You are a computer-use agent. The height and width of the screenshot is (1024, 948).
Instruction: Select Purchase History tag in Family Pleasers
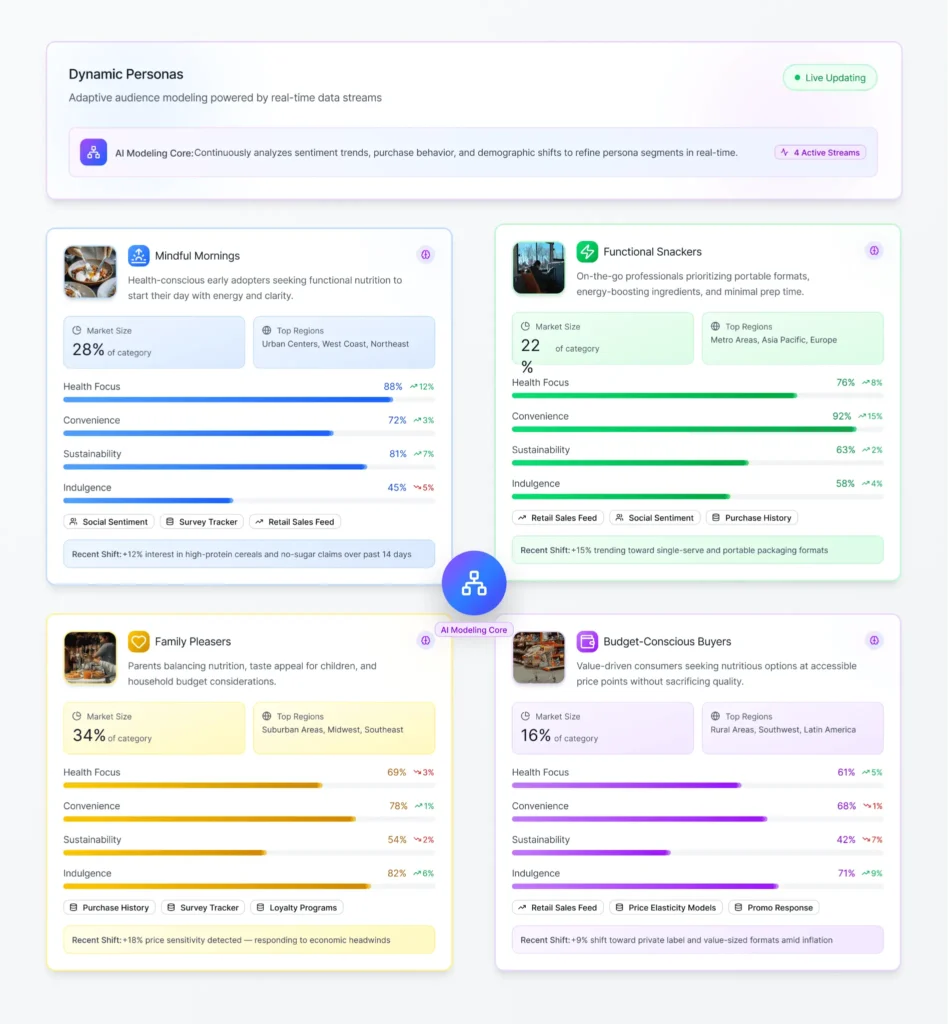(x=109, y=908)
